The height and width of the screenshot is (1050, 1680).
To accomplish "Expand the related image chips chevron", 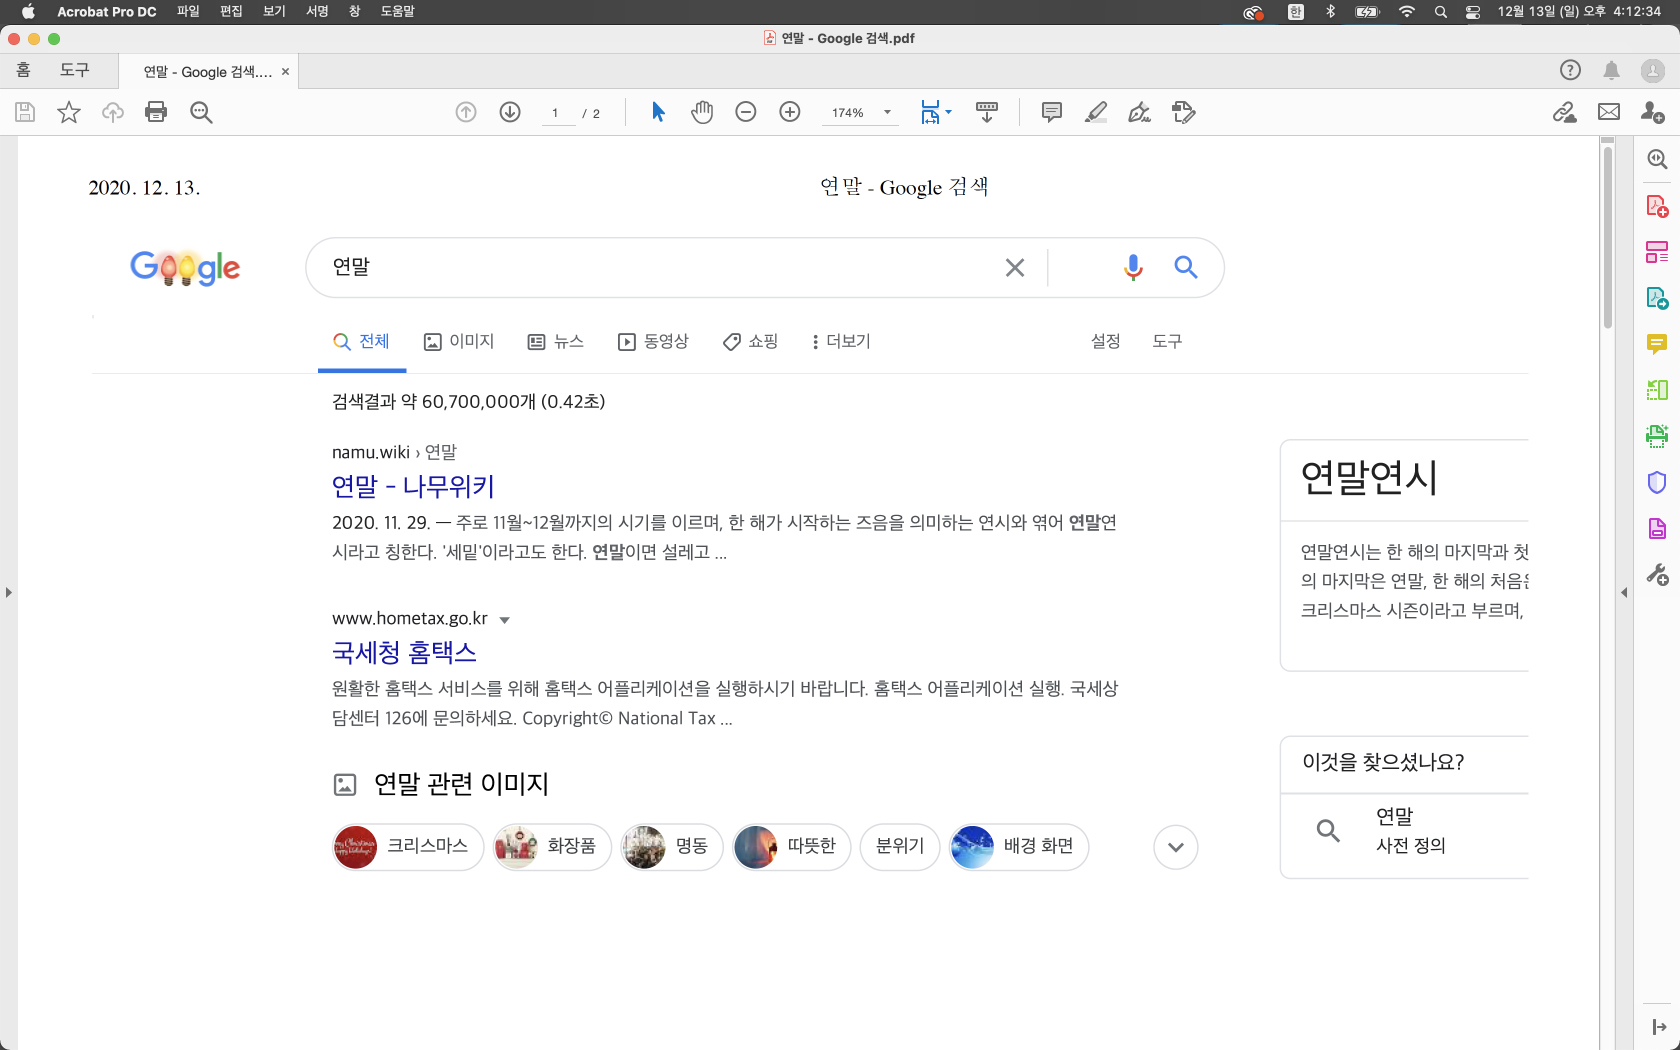I will 1176,847.
